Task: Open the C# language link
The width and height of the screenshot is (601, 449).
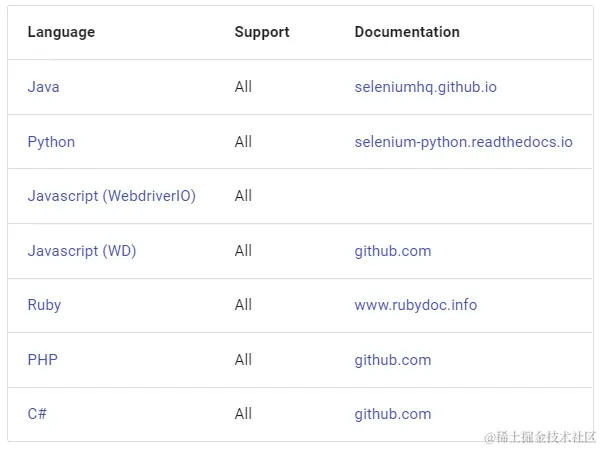Action: pos(37,414)
